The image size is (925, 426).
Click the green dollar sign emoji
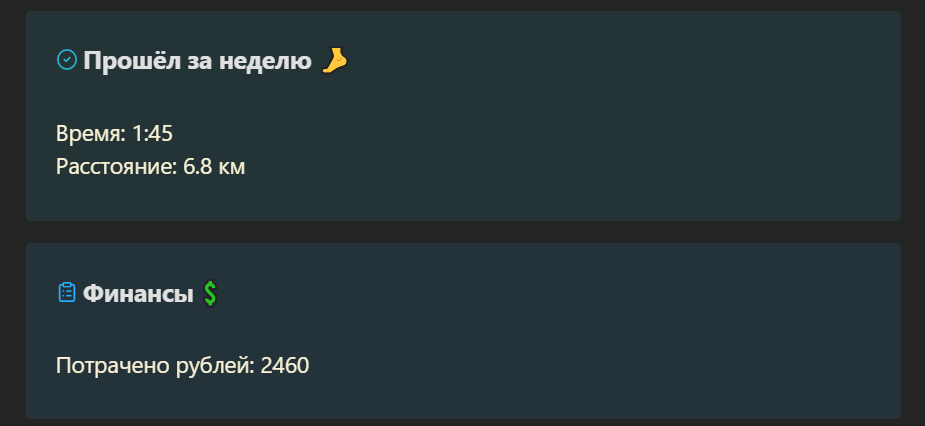(x=210, y=293)
